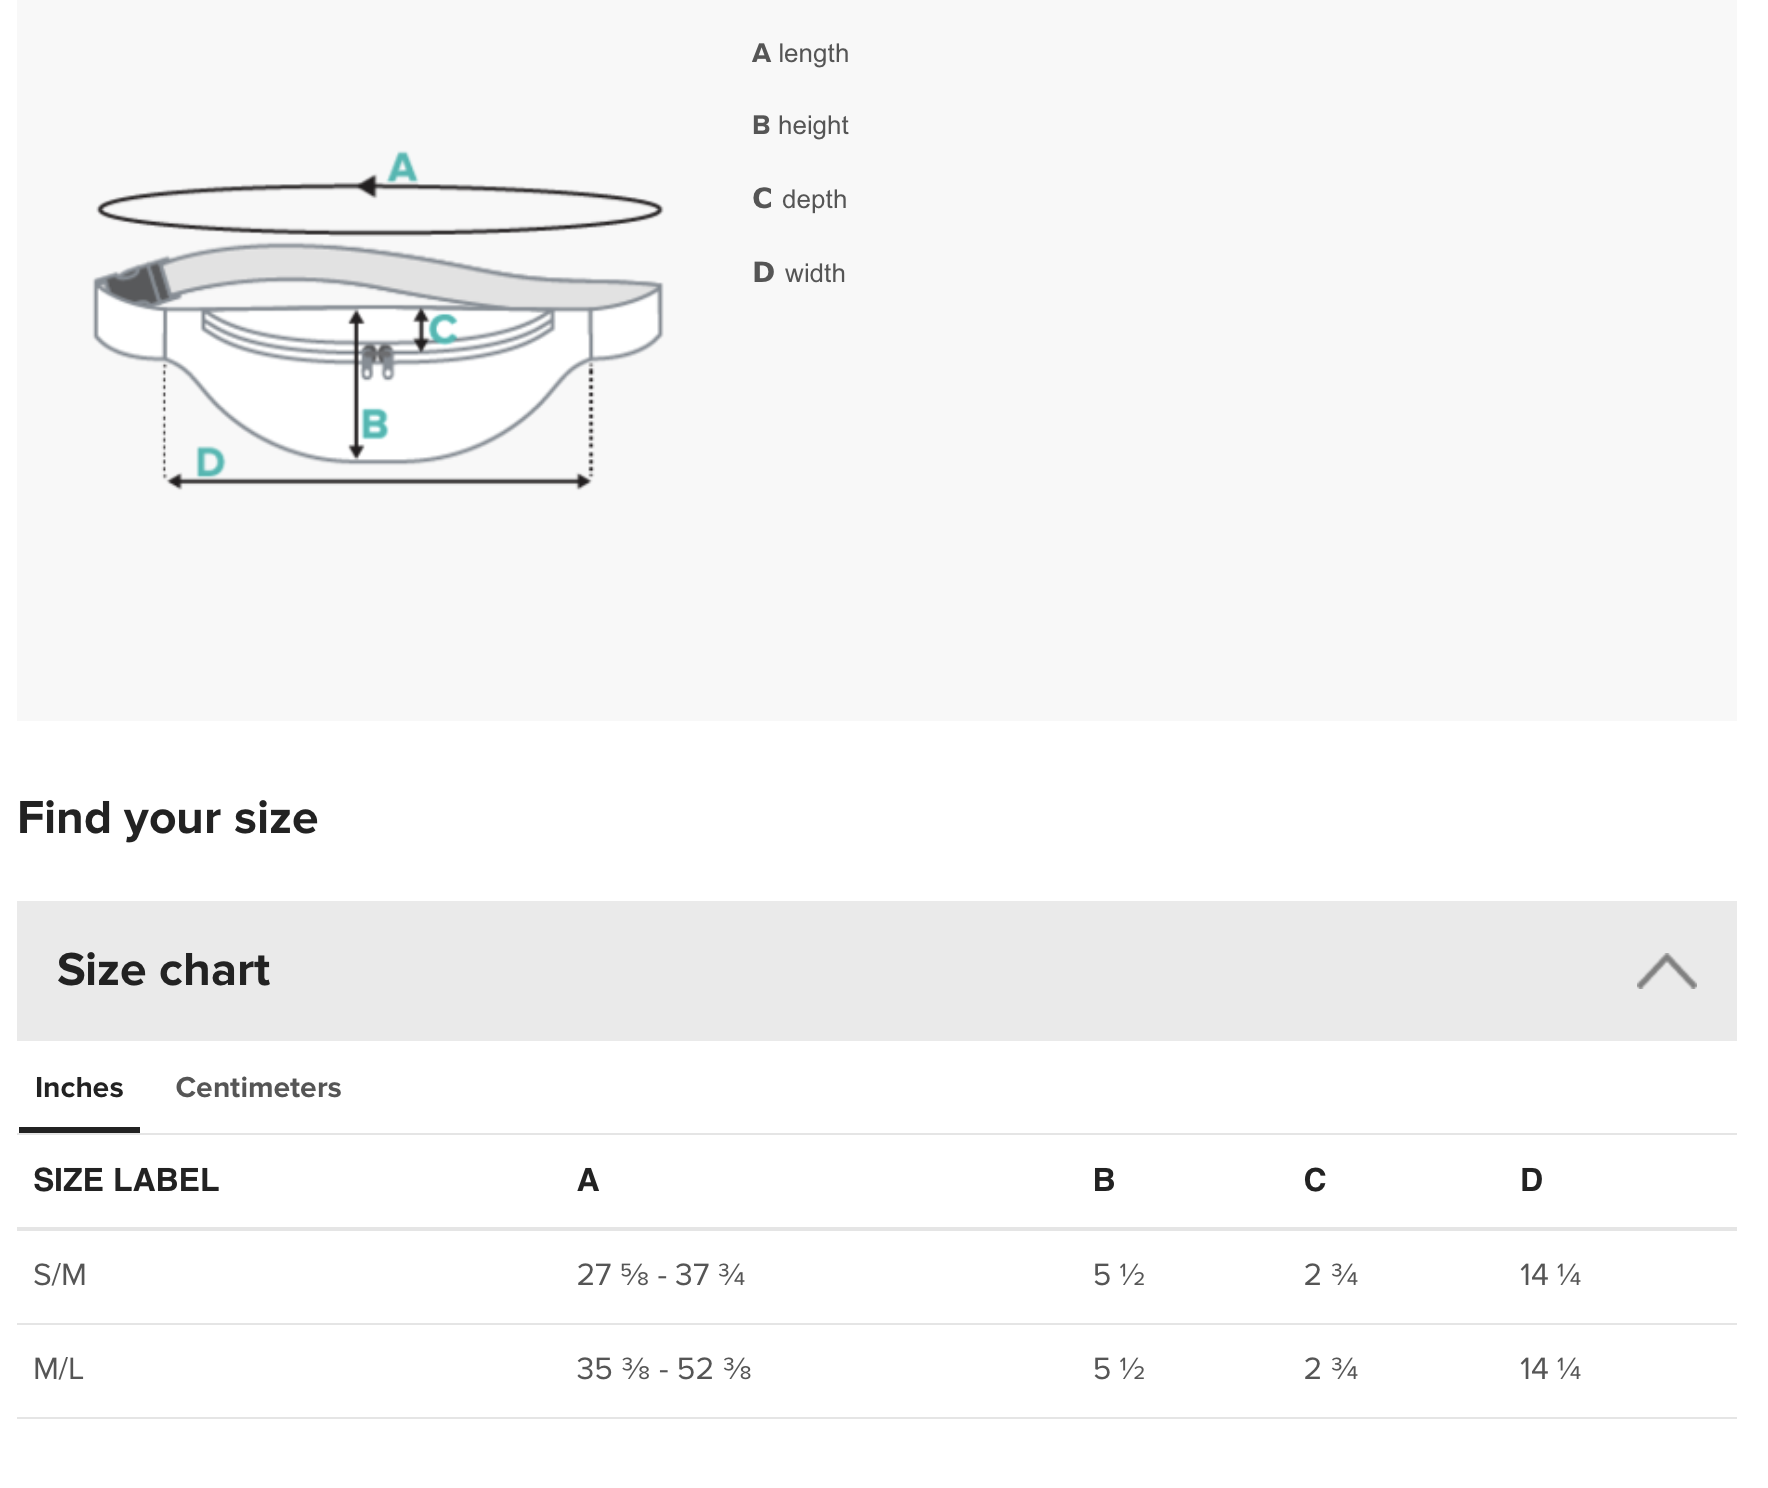Collapse the Size chart chevron
The height and width of the screenshot is (1488, 1768).
(x=1666, y=971)
